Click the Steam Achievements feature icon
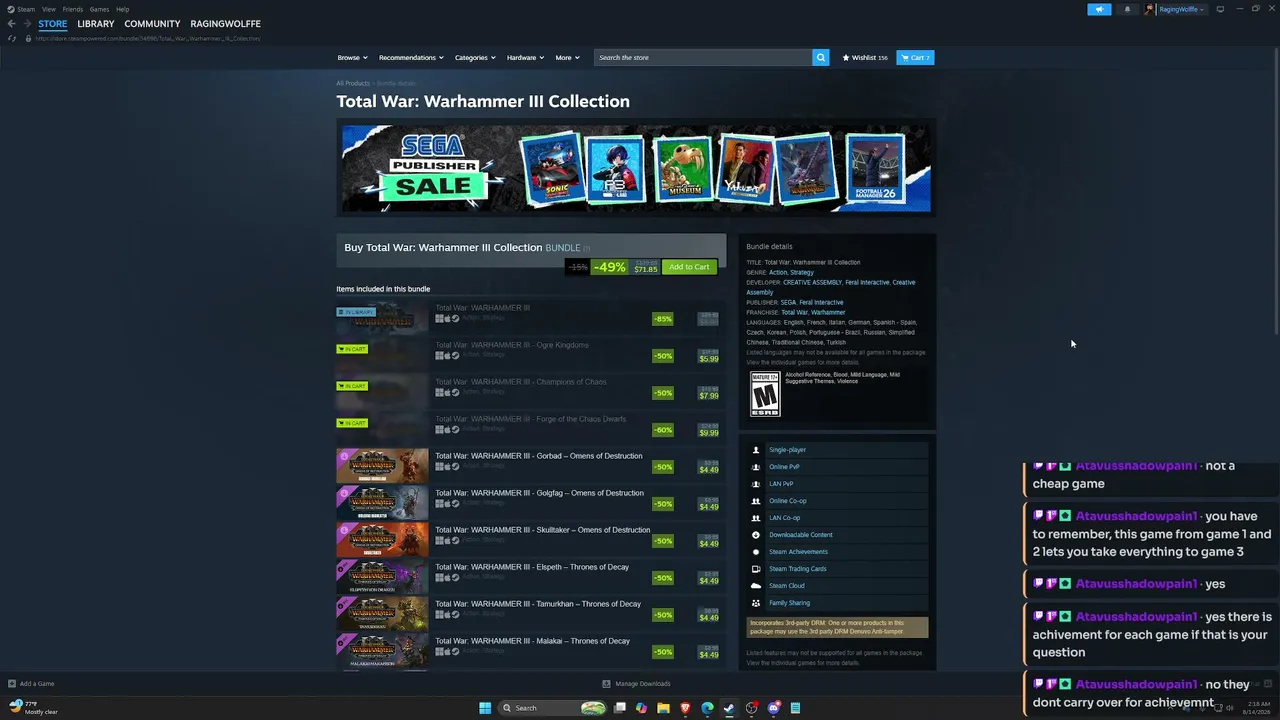The width and height of the screenshot is (1280, 720). click(756, 552)
